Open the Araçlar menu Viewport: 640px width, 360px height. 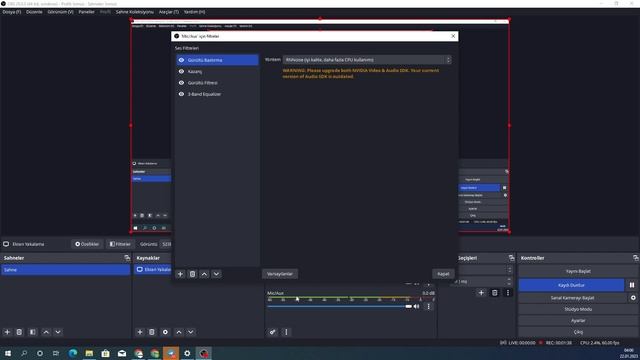point(169,12)
